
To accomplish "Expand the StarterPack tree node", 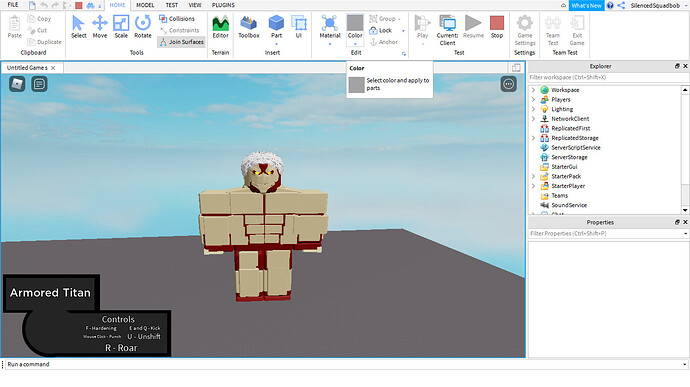I will click(x=533, y=176).
